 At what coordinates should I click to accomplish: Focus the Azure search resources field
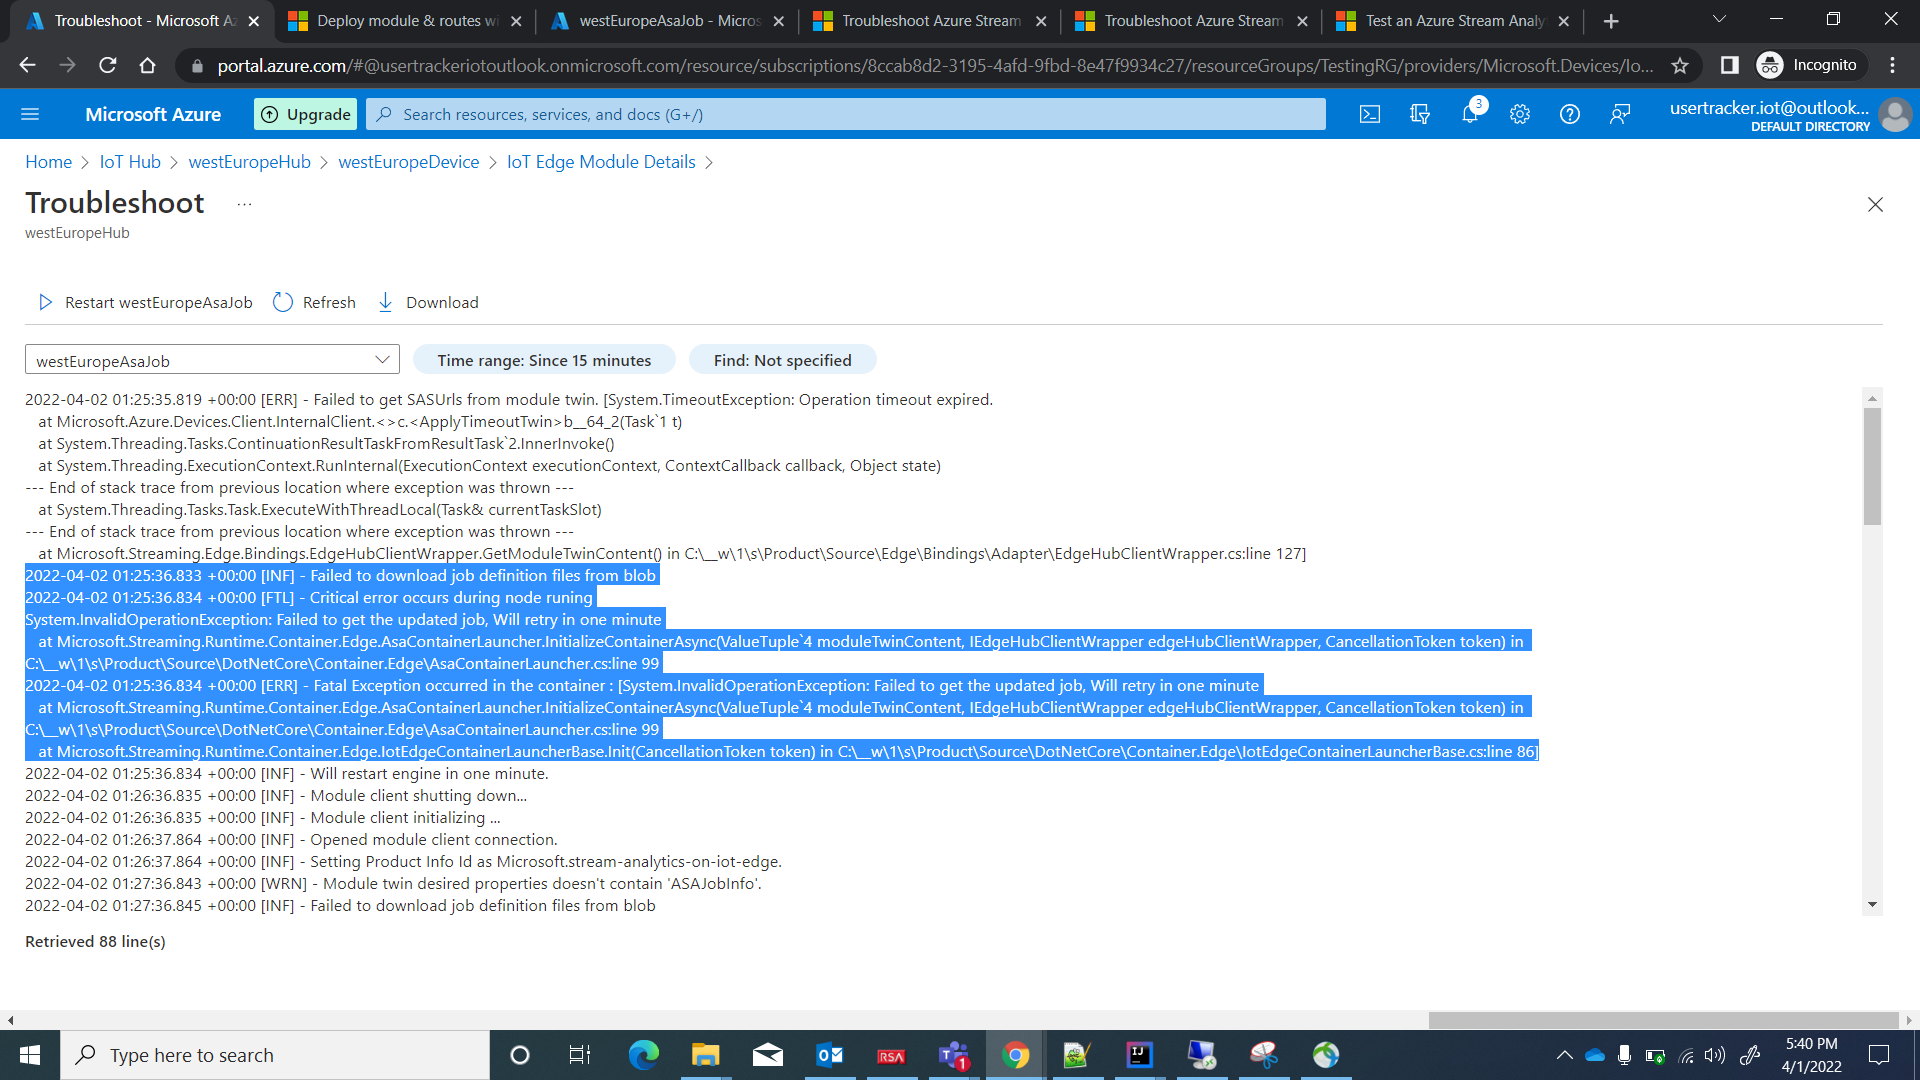coord(845,115)
